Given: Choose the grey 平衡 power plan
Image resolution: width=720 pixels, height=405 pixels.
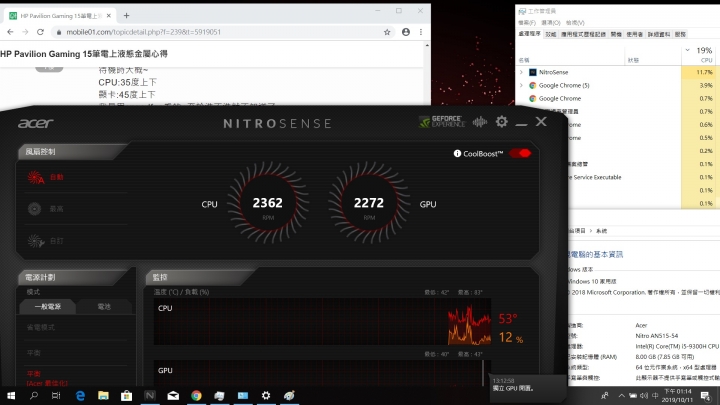Looking at the screenshot, I should pyautogui.click(x=34, y=353).
